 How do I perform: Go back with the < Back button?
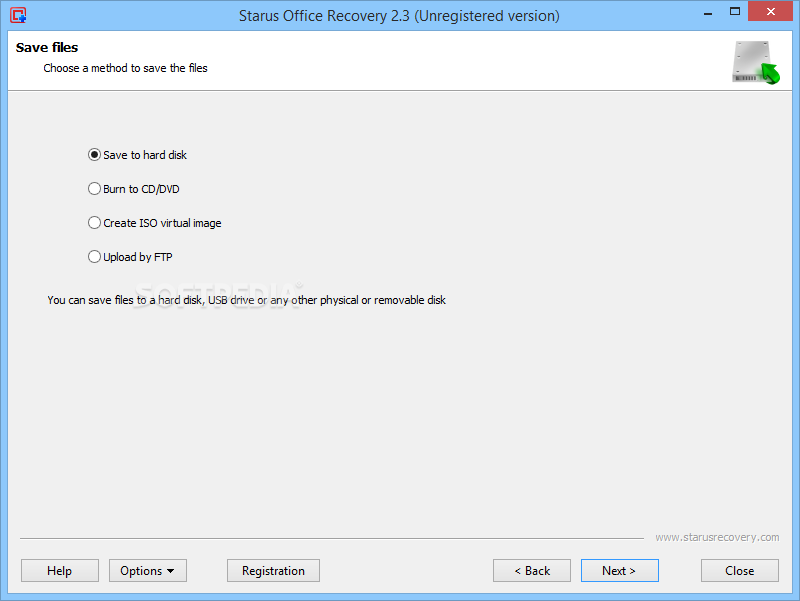pos(532,570)
